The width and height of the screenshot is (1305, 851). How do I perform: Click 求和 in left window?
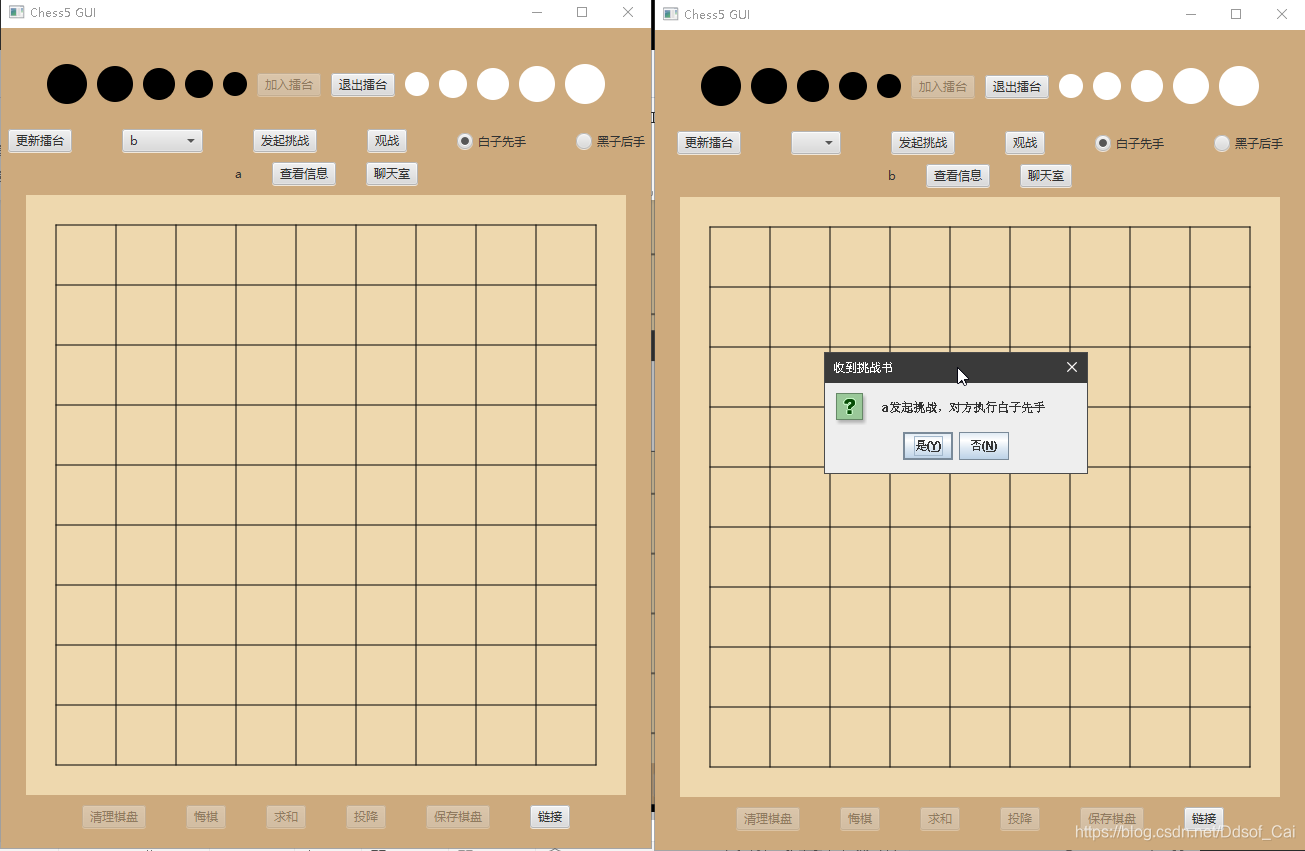[x=286, y=817]
